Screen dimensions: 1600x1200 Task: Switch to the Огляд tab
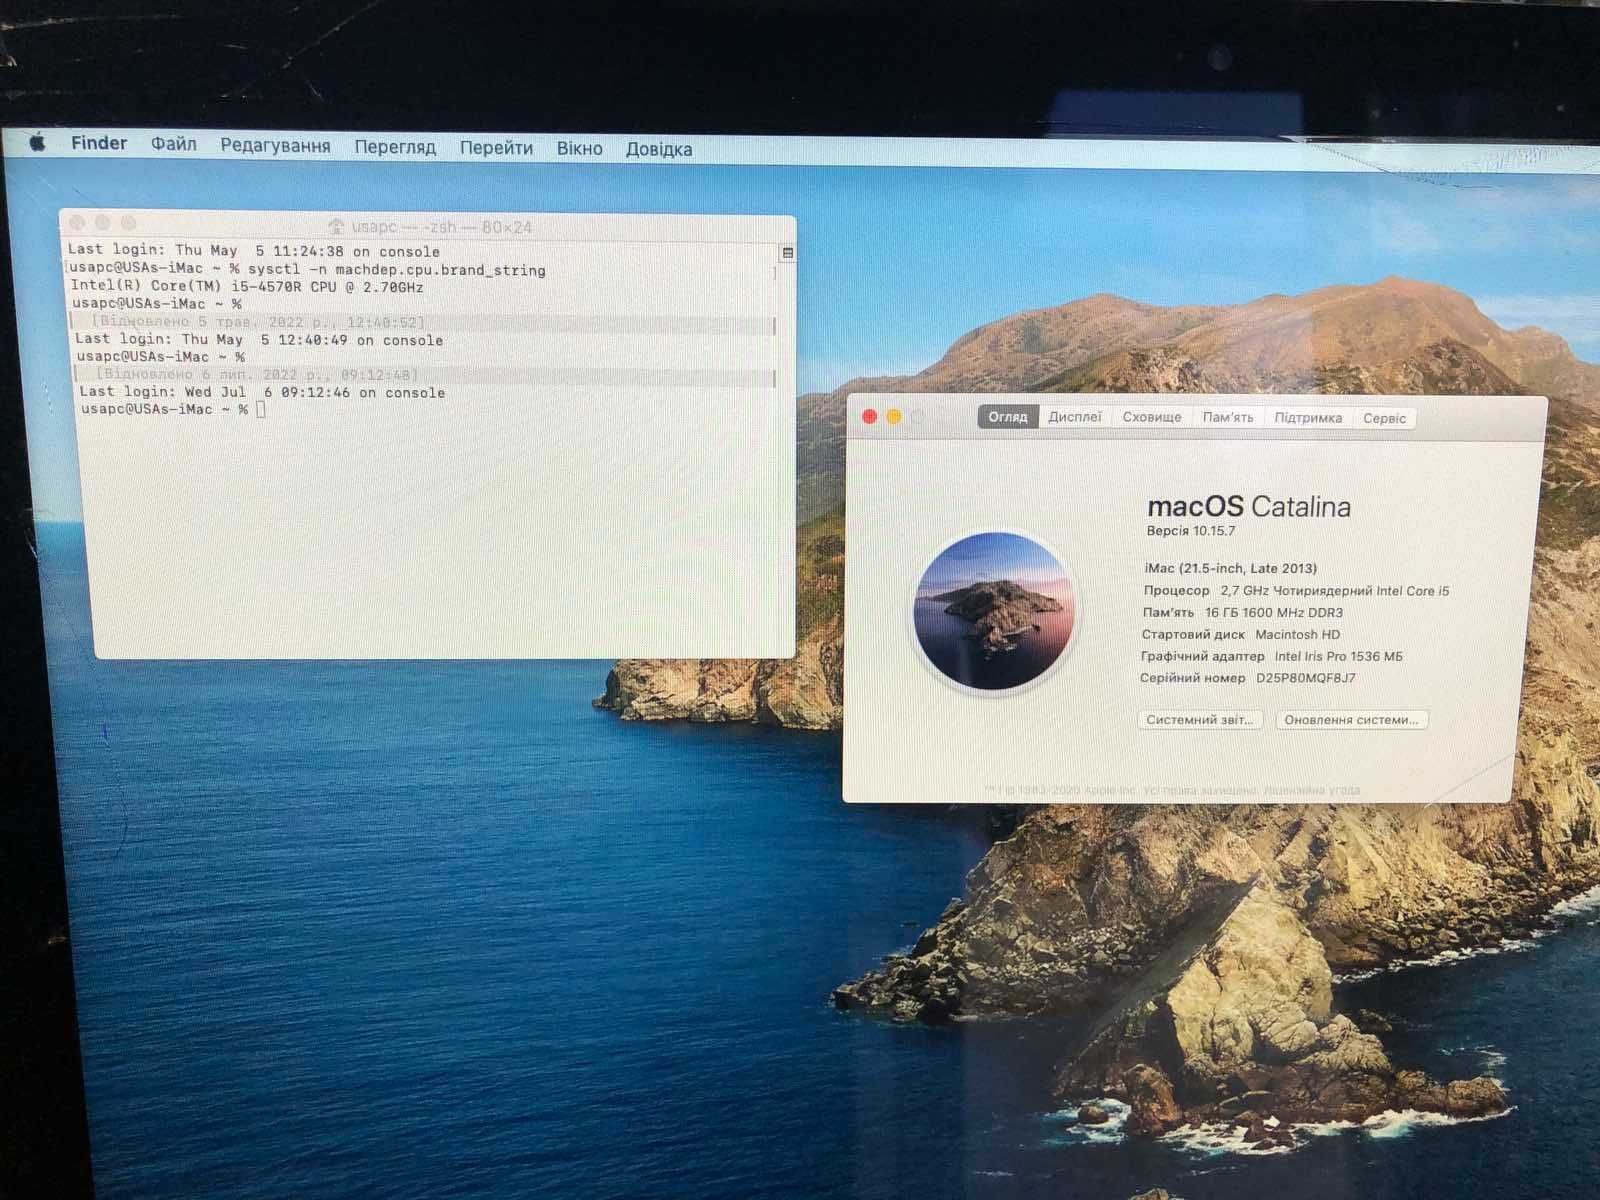(x=1008, y=417)
